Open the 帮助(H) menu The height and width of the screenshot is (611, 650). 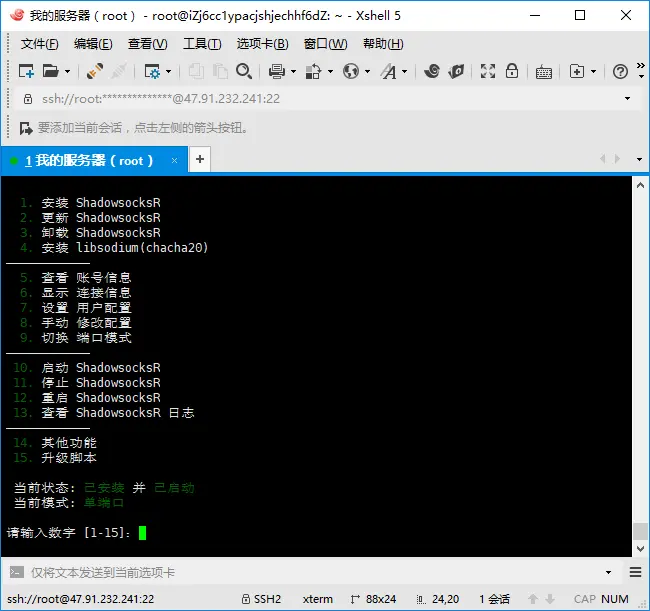coord(383,44)
